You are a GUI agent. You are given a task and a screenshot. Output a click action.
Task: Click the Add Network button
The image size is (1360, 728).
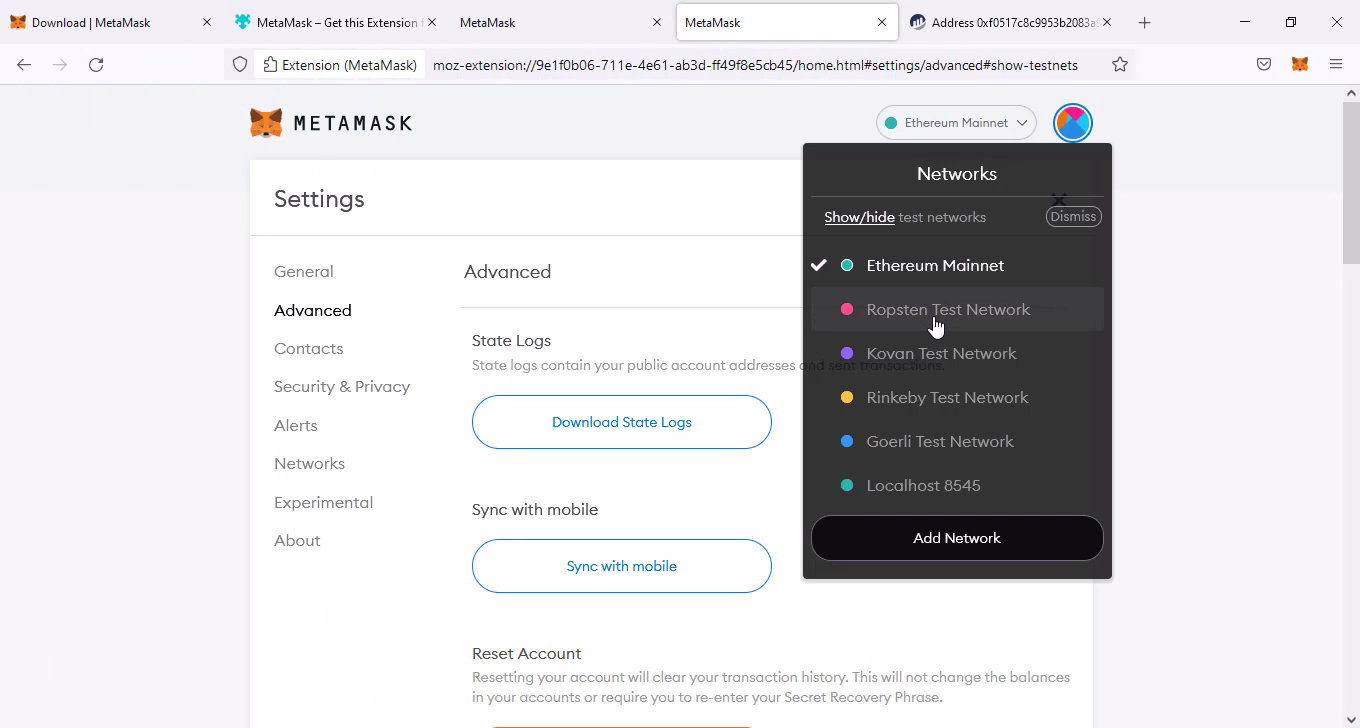point(956,538)
